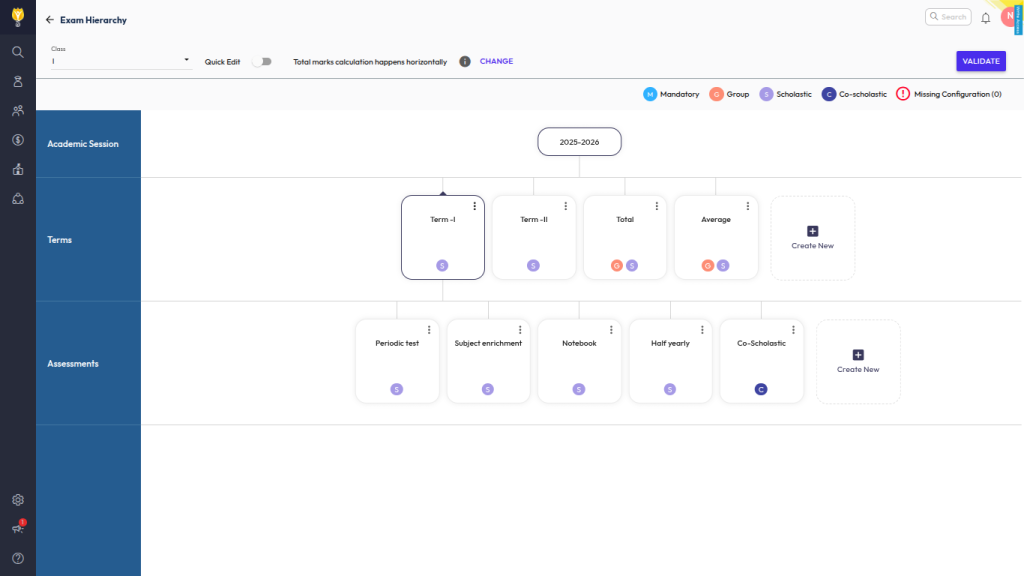Open three-dot menu on Periodic test card
The height and width of the screenshot is (576, 1024).
tap(429, 330)
